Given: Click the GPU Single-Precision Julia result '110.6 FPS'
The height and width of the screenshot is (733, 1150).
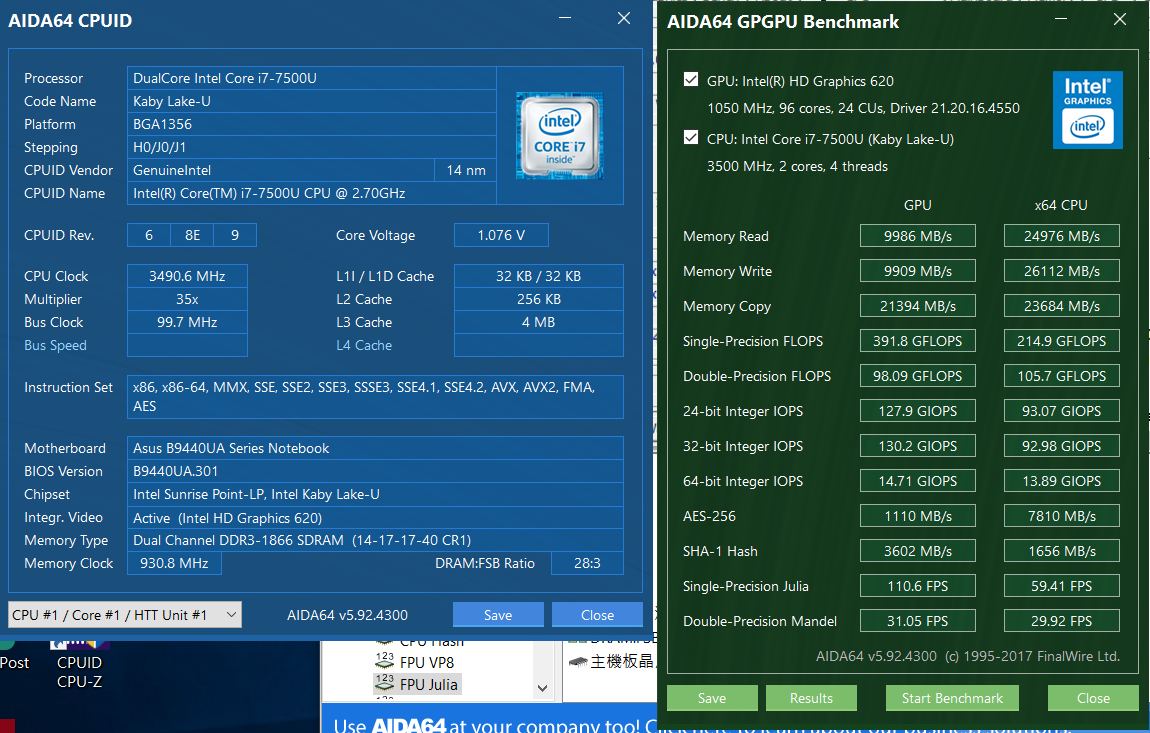Looking at the screenshot, I should (918, 586).
